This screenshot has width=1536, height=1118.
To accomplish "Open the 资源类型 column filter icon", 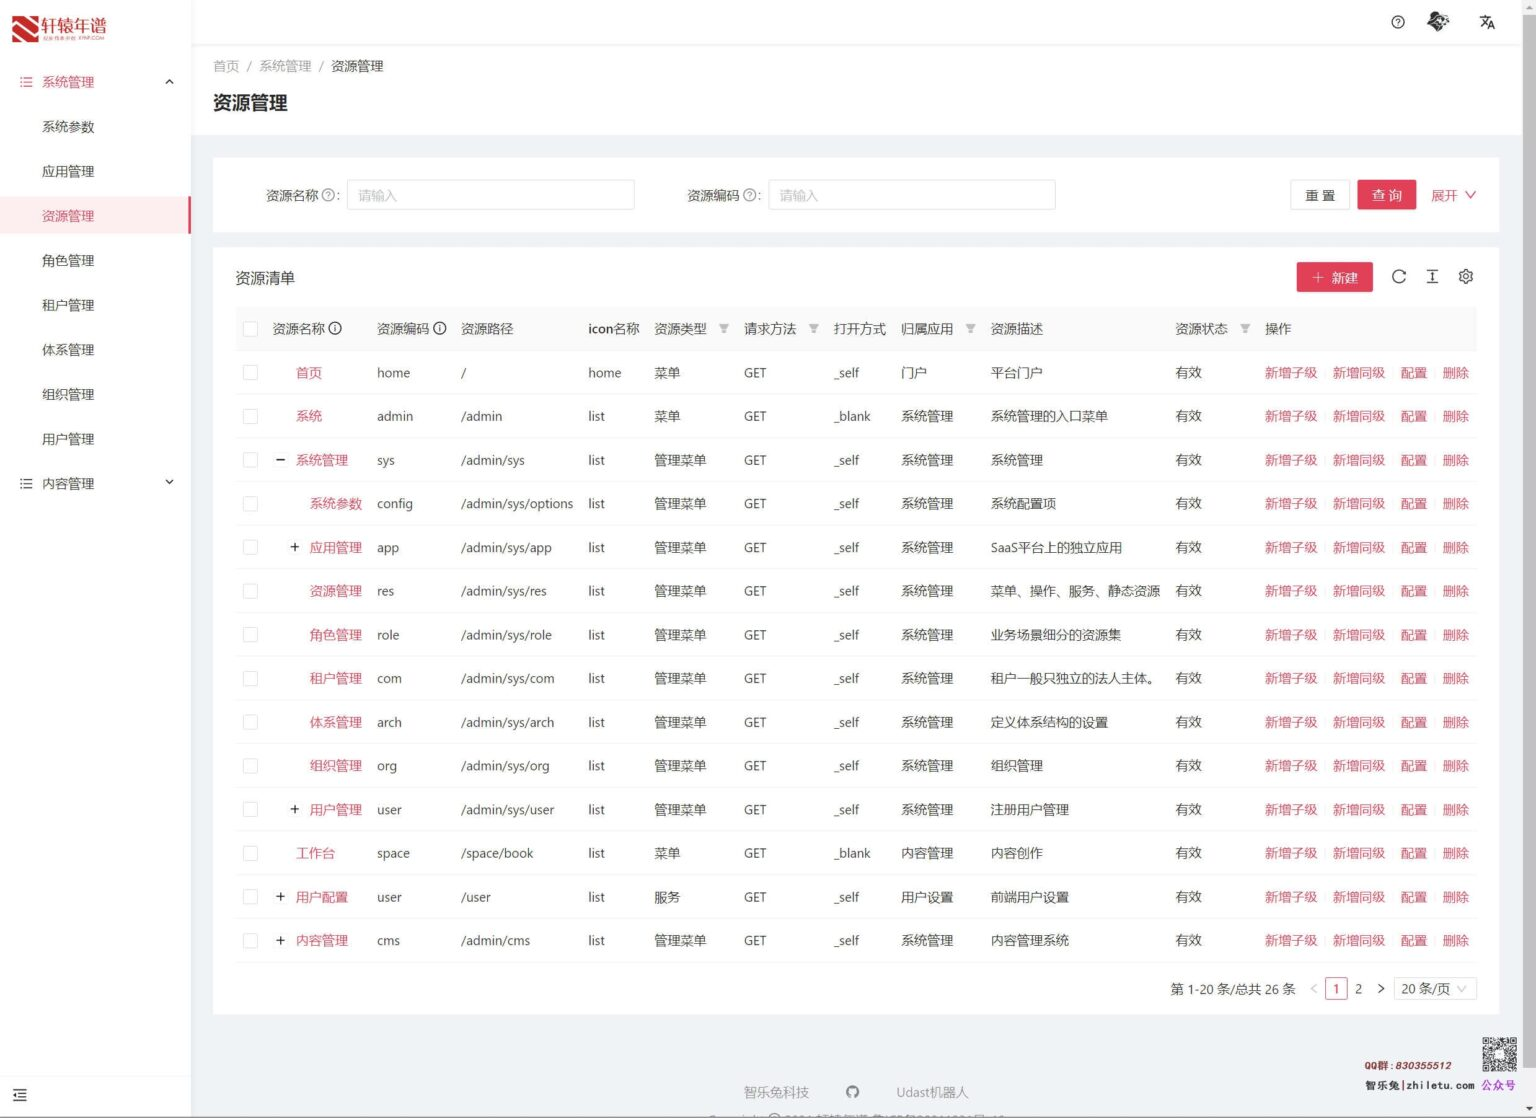I will coord(723,329).
